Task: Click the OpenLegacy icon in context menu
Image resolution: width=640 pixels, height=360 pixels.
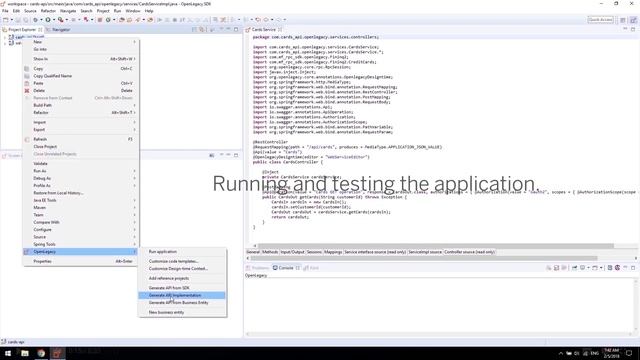Action: pyautogui.click(x=27, y=252)
